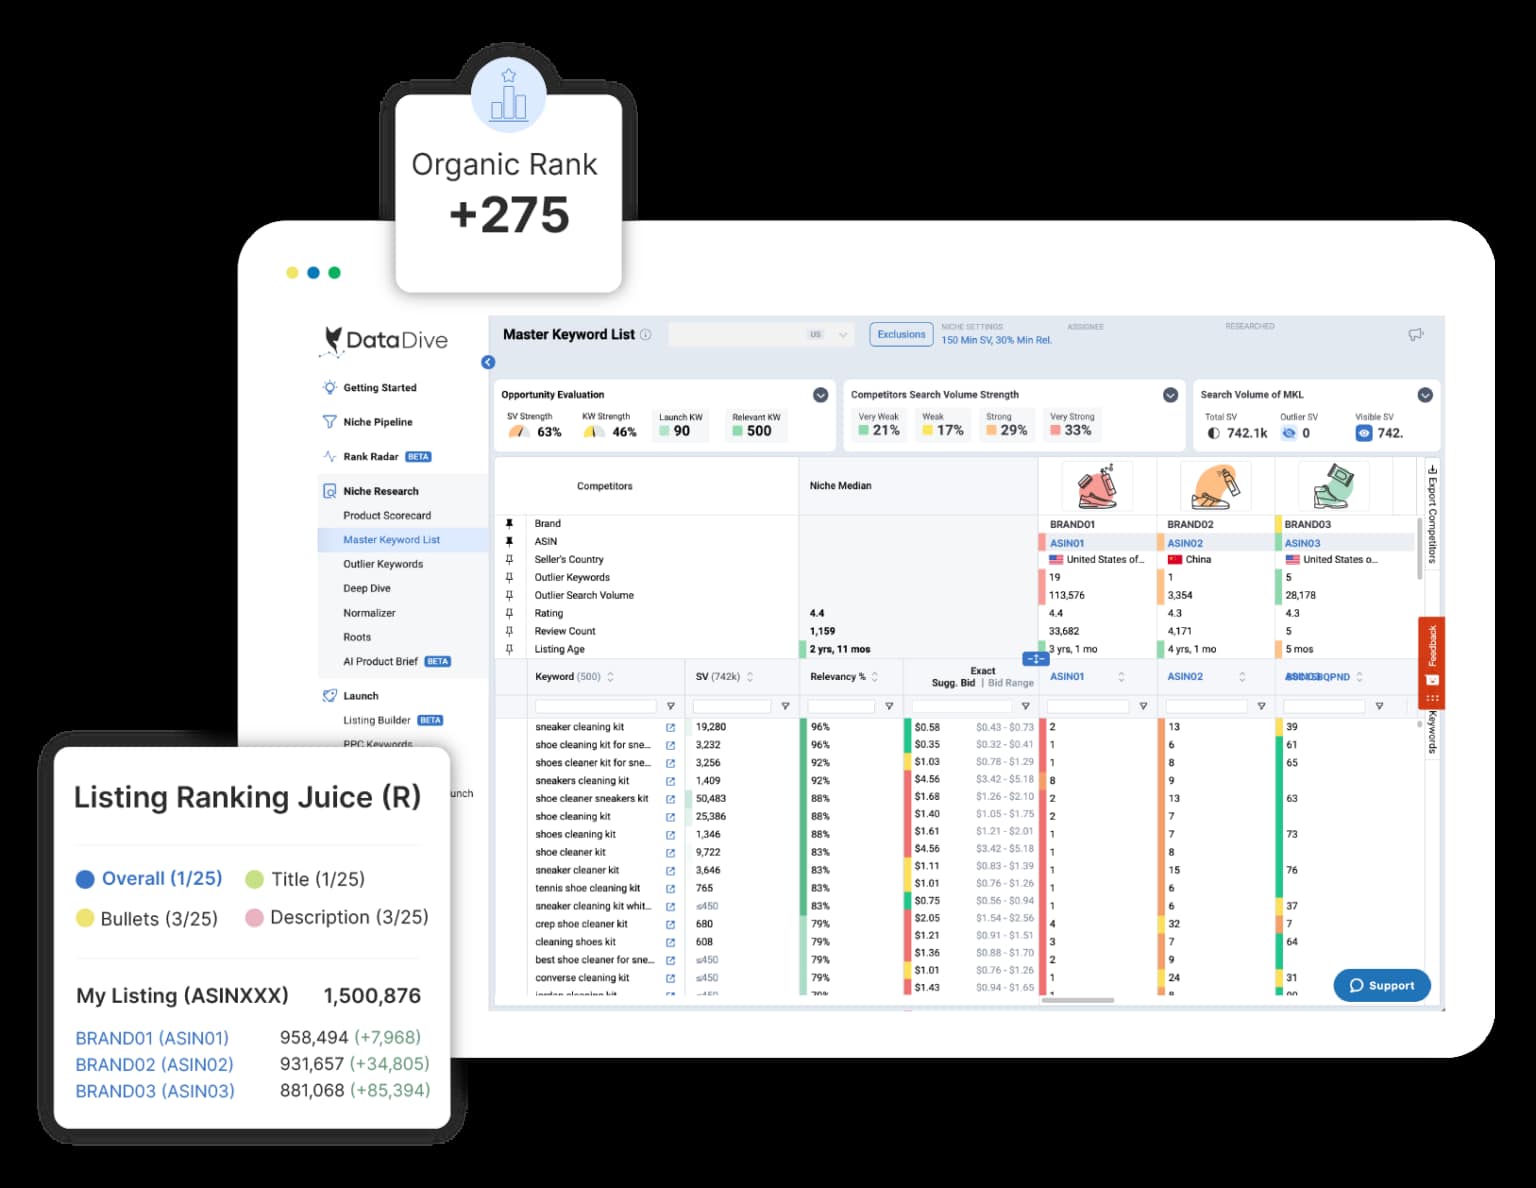Click the green Very Weak 21% swatch
1536x1188 pixels.
click(863, 431)
